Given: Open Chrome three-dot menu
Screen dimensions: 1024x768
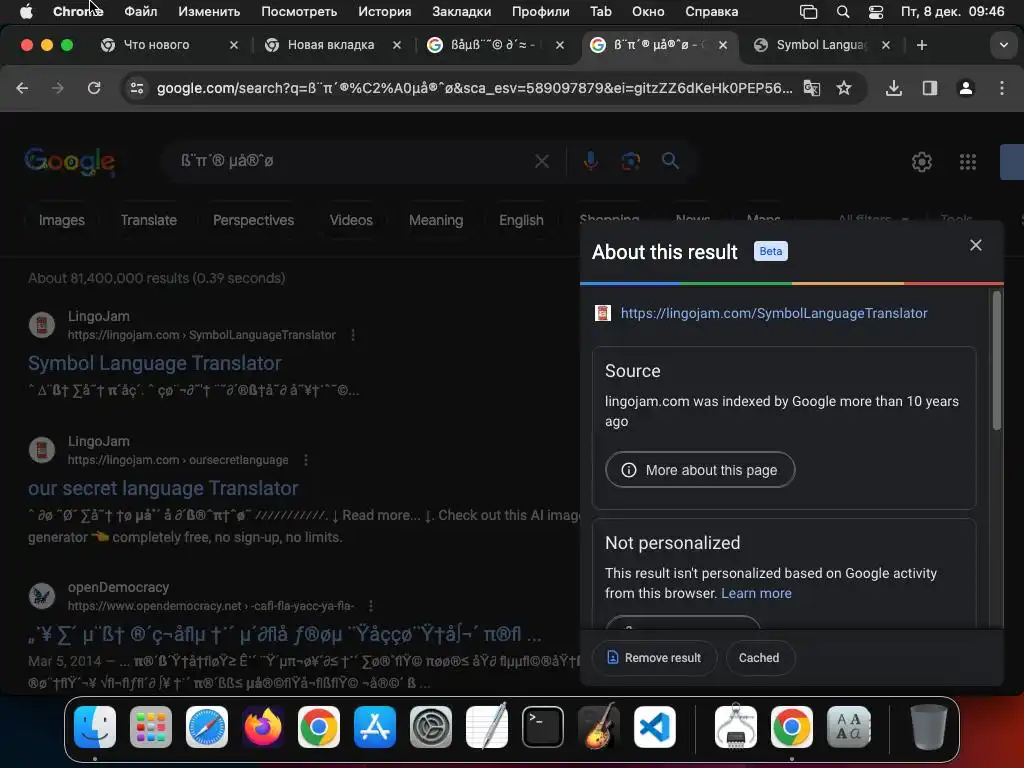Looking at the screenshot, I should 1002,88.
